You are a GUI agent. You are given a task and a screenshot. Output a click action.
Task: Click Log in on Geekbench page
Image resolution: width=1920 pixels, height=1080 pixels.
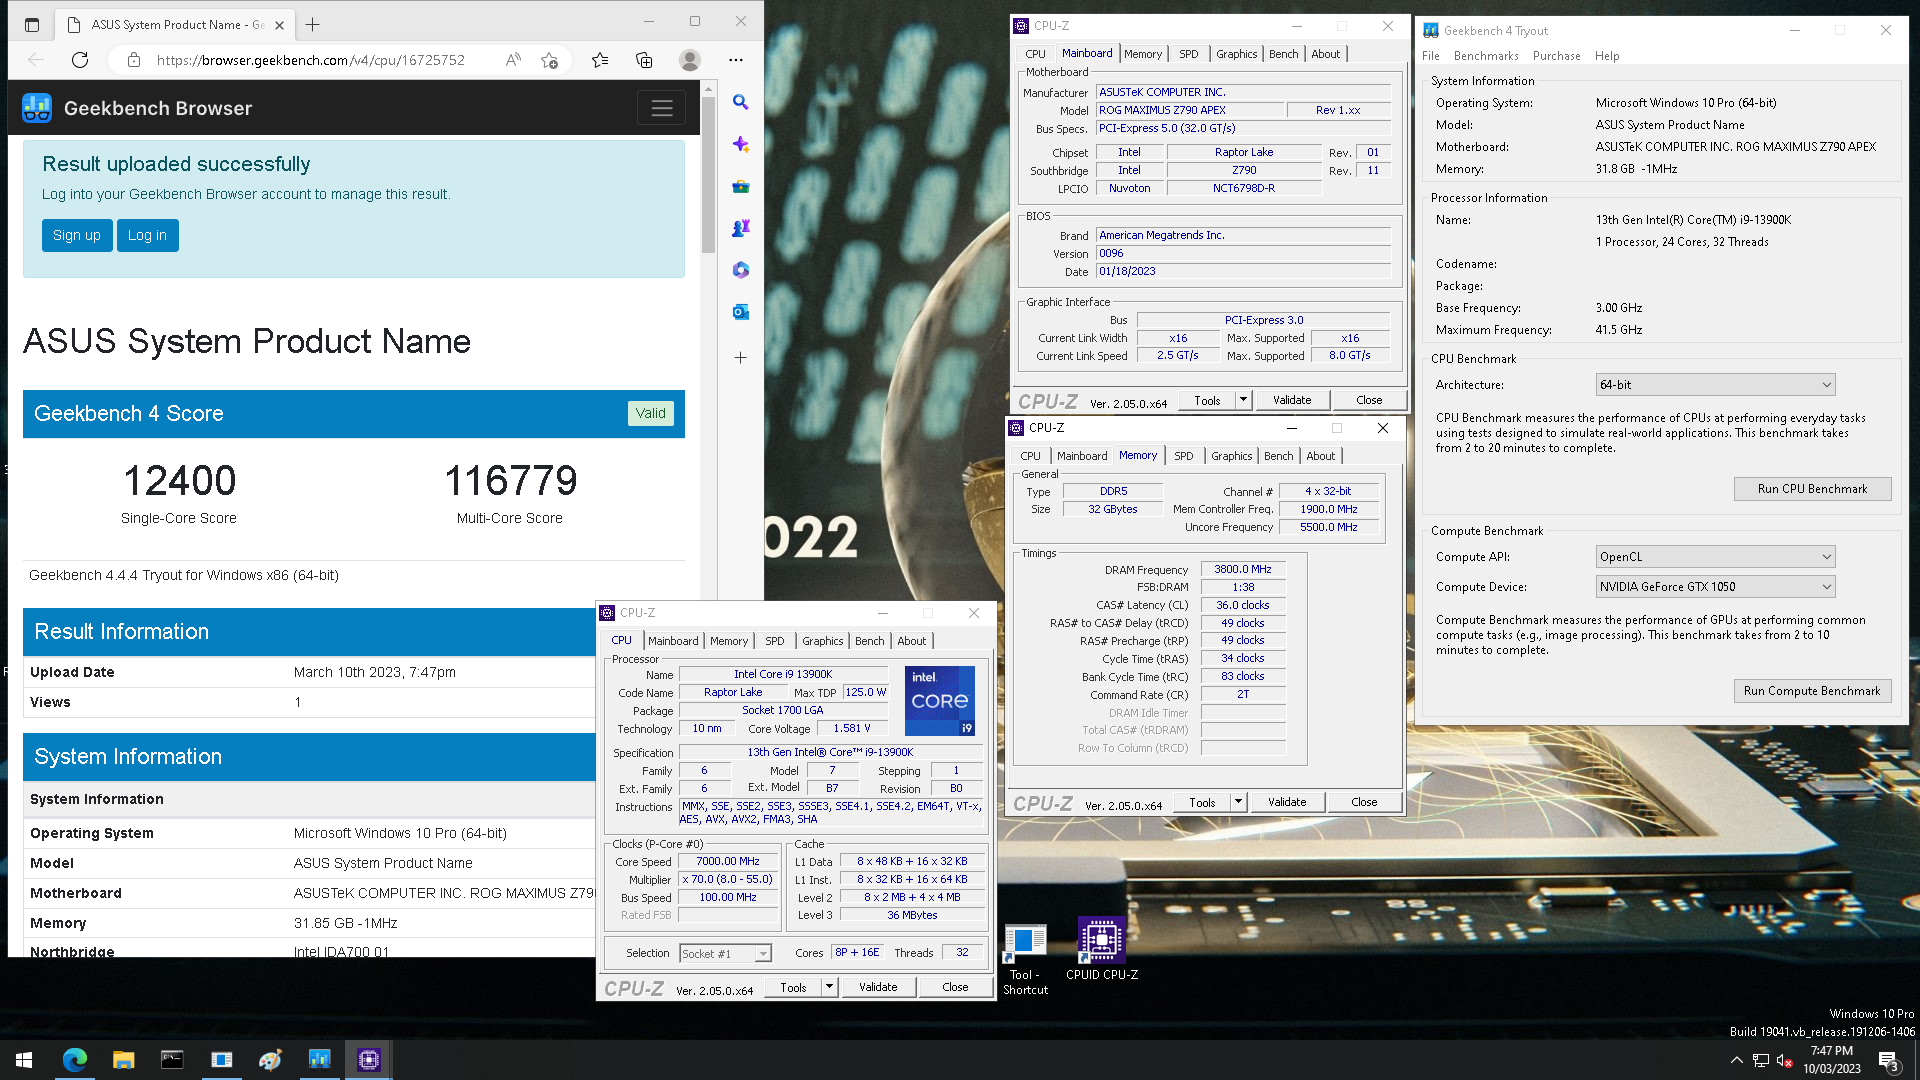[147, 236]
